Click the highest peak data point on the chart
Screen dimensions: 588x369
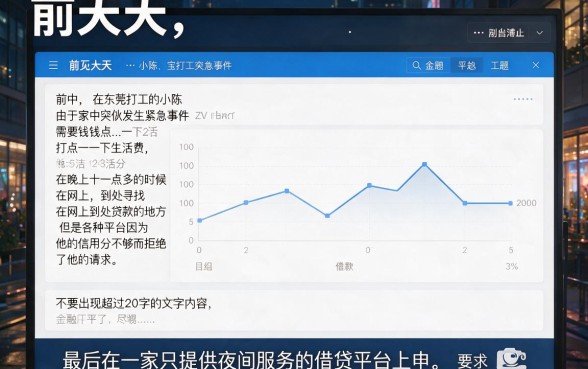pos(424,164)
